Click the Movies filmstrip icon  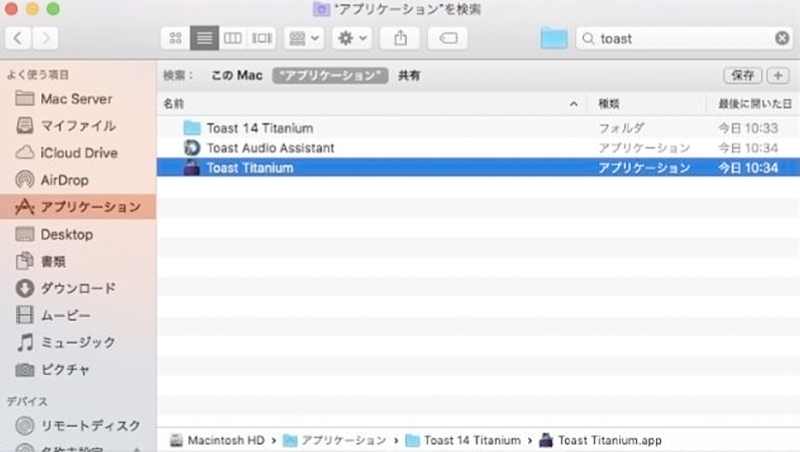(24, 315)
